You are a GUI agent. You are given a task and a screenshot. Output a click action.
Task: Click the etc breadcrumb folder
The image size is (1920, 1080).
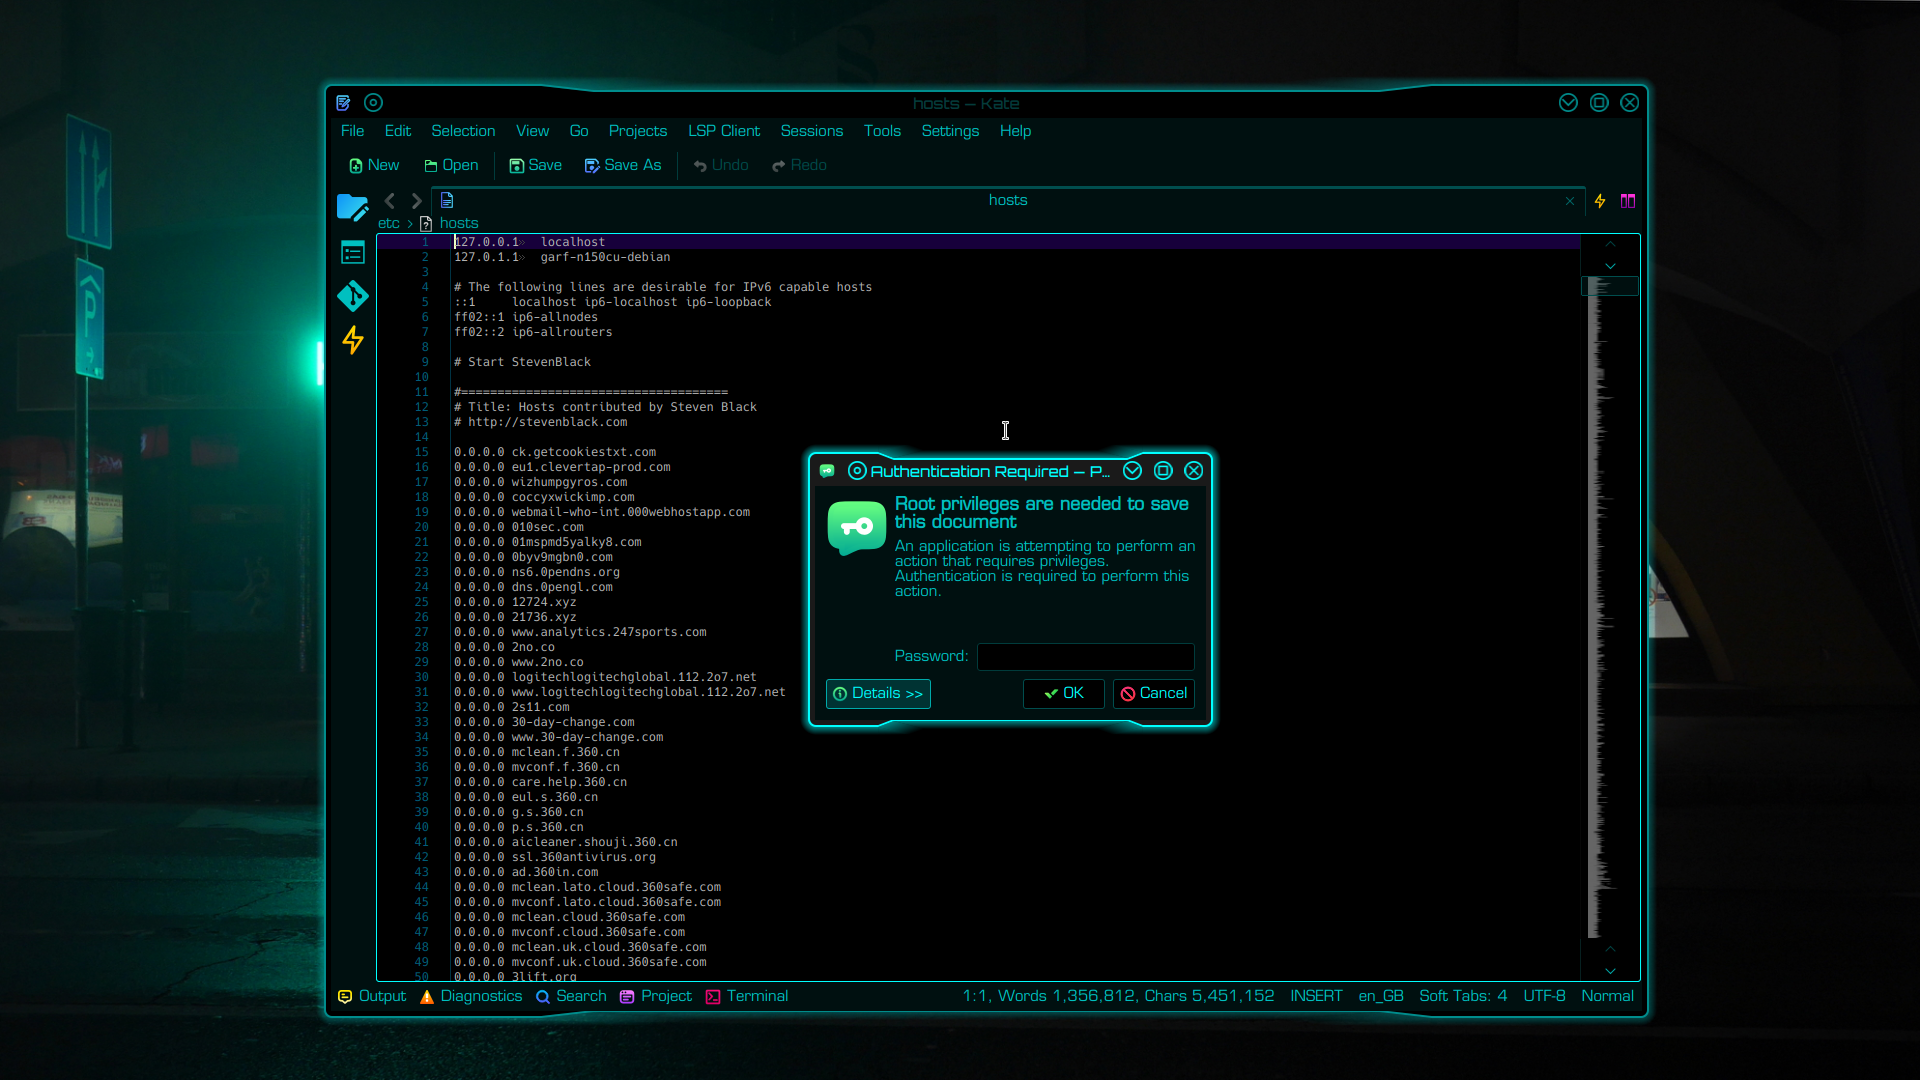[389, 224]
